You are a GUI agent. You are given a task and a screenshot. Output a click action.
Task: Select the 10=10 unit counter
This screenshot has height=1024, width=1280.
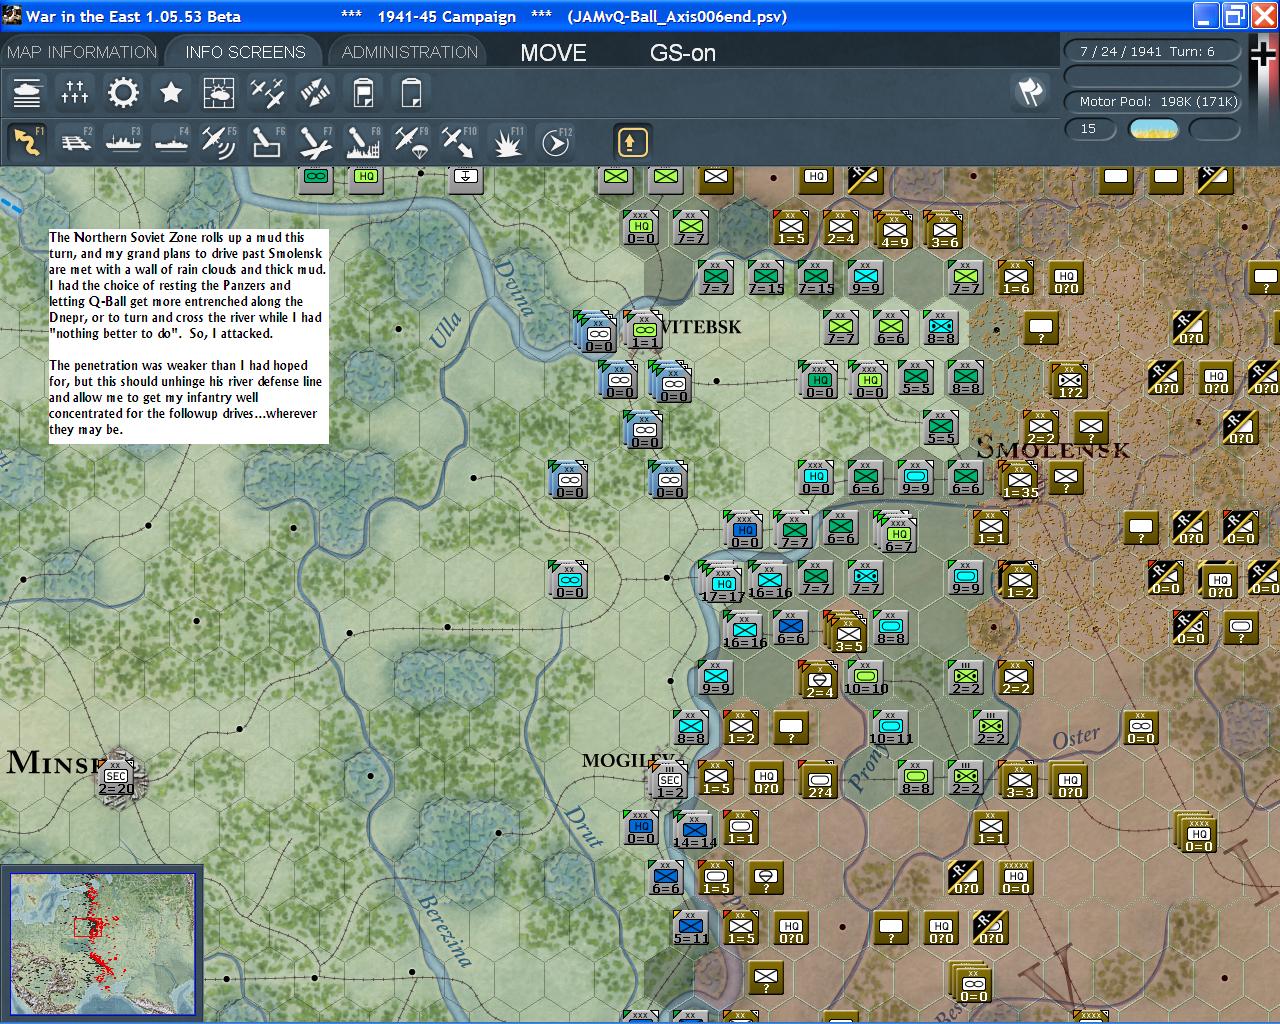click(x=866, y=677)
